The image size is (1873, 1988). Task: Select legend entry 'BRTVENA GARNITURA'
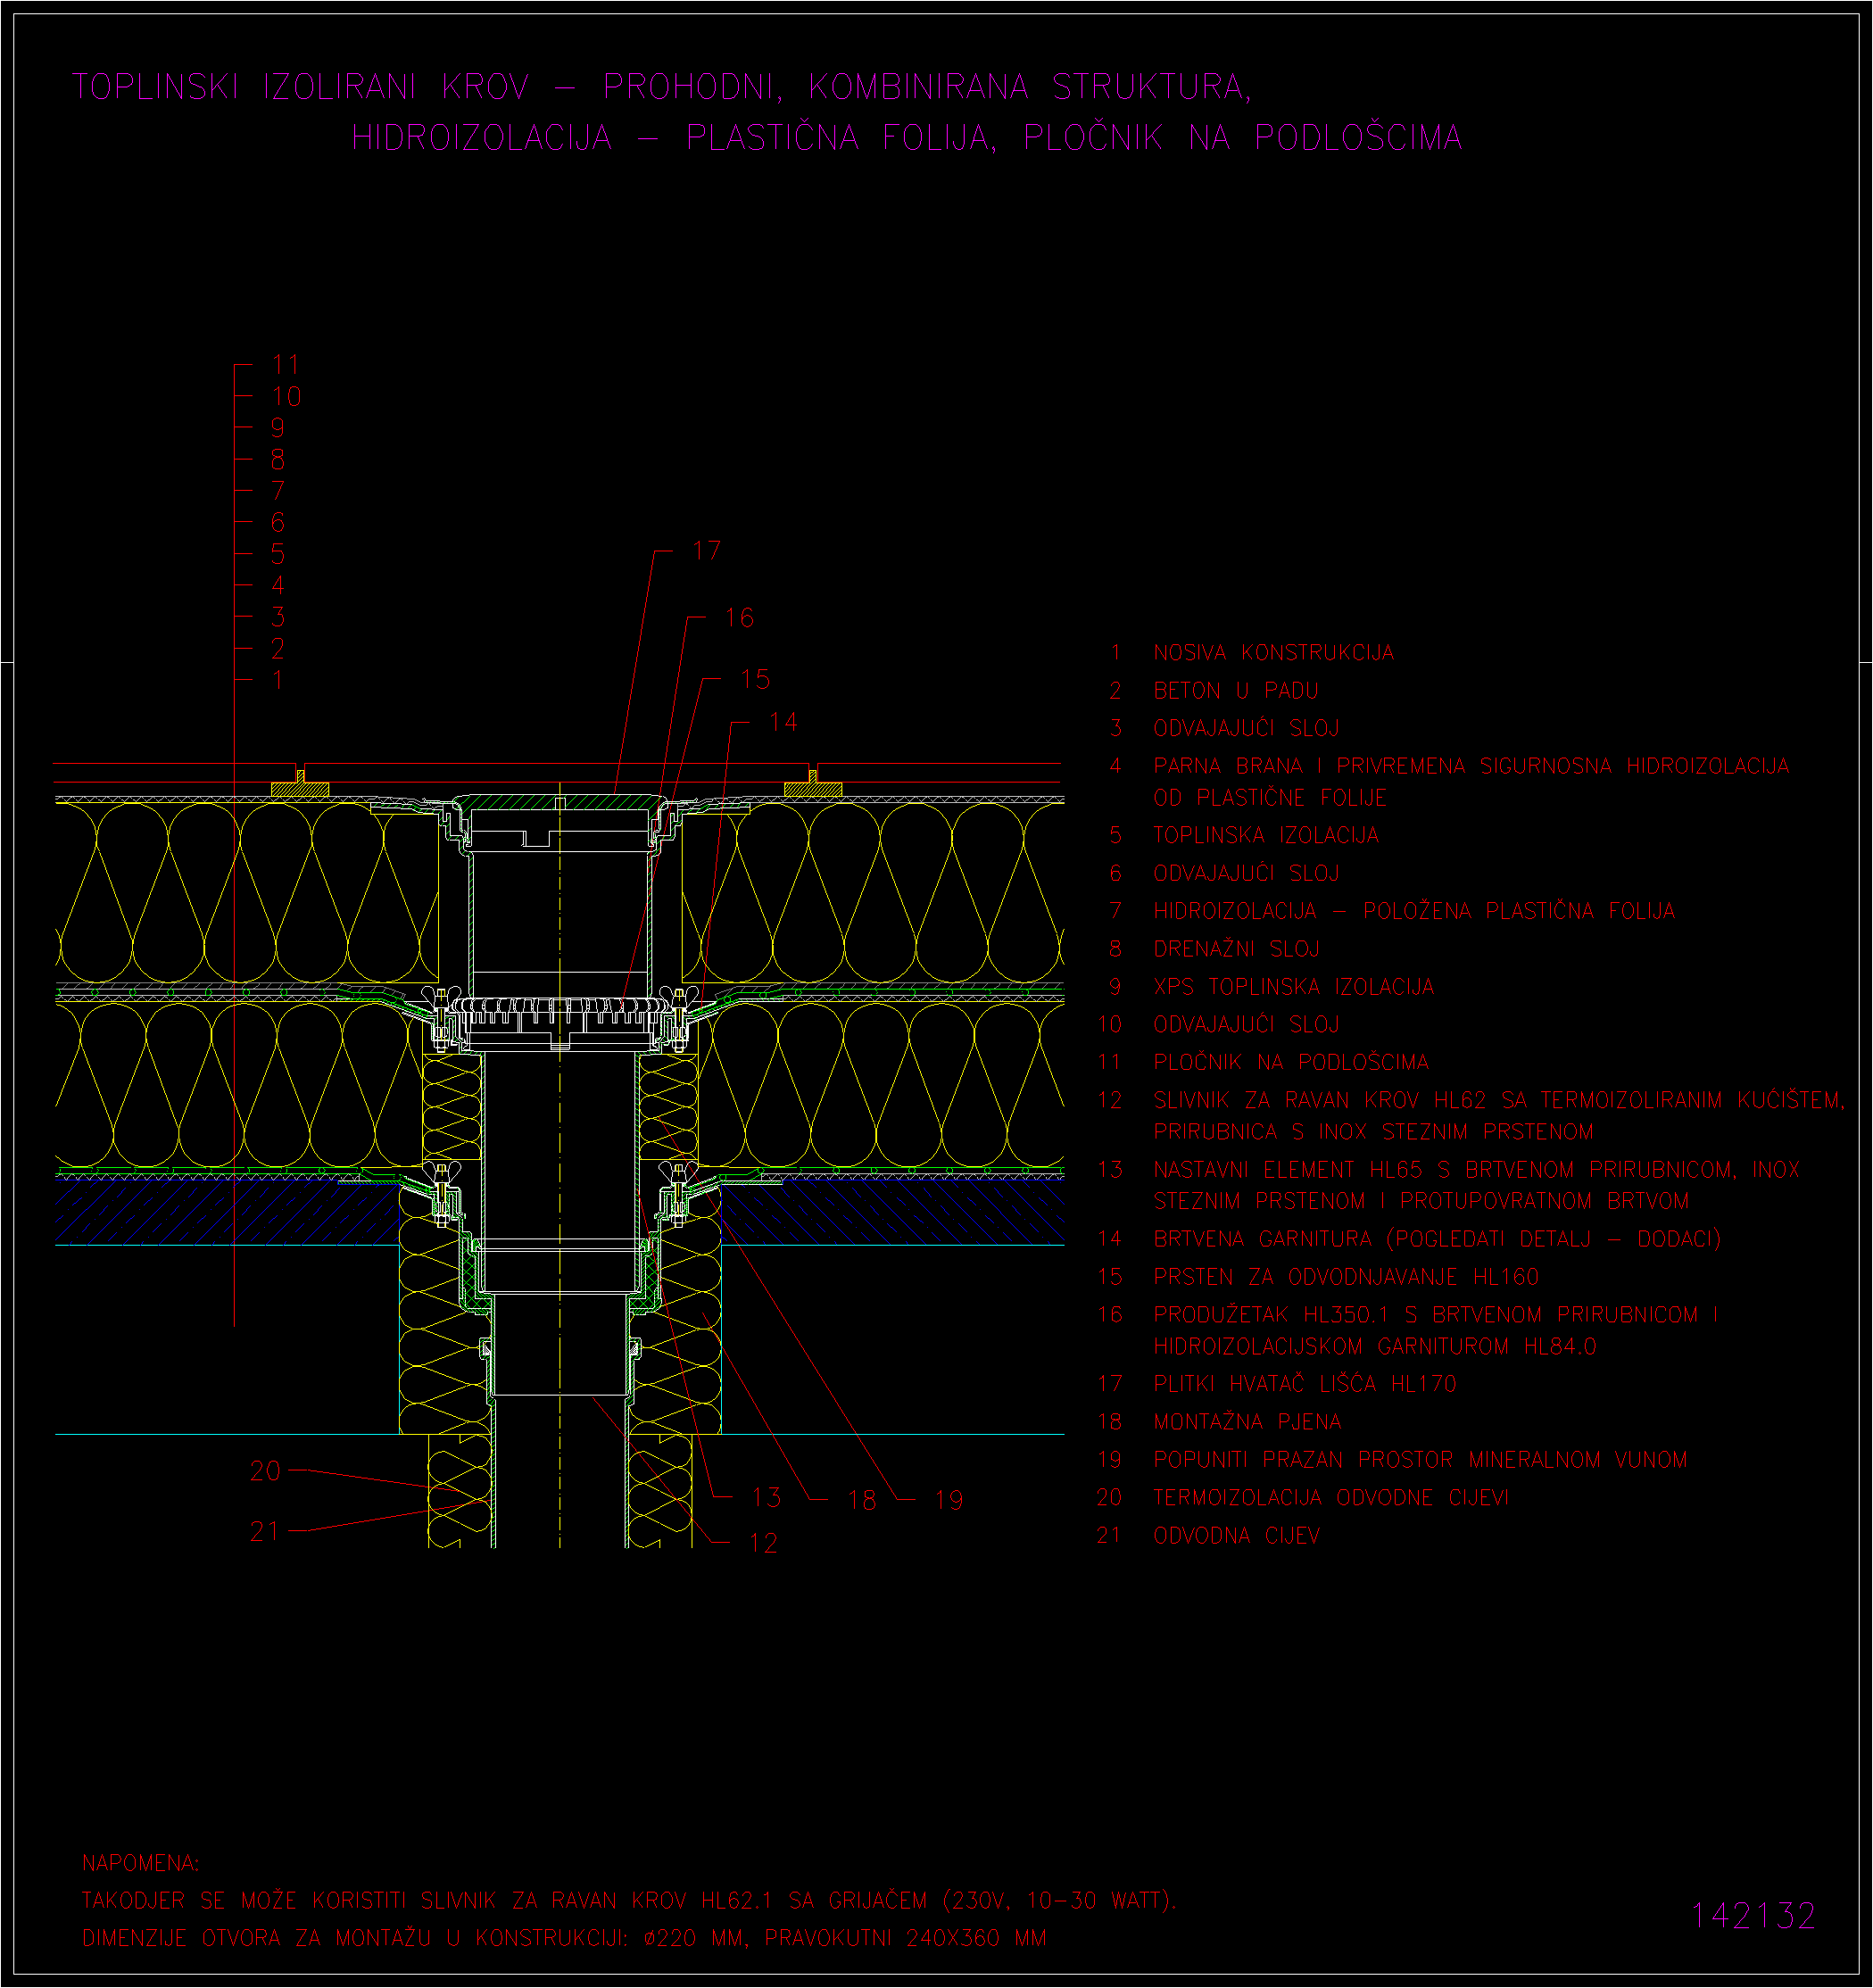pyautogui.click(x=1263, y=1239)
